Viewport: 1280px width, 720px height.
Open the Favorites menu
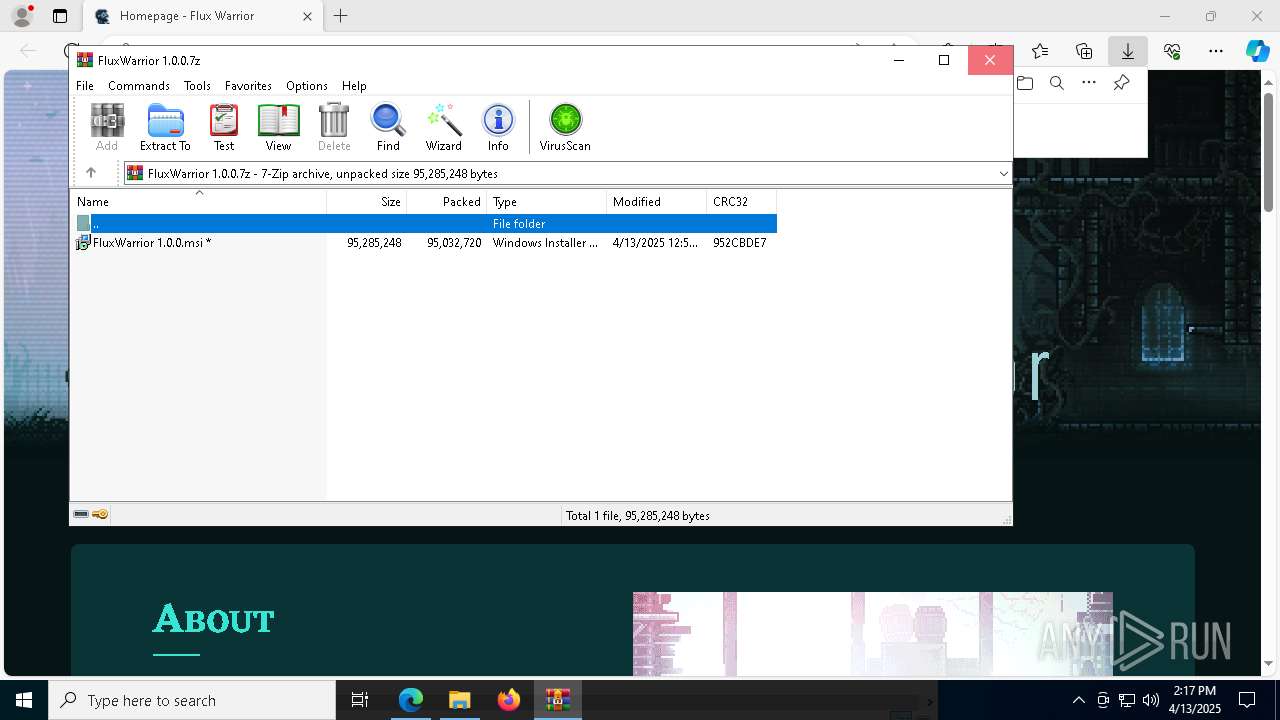248,86
